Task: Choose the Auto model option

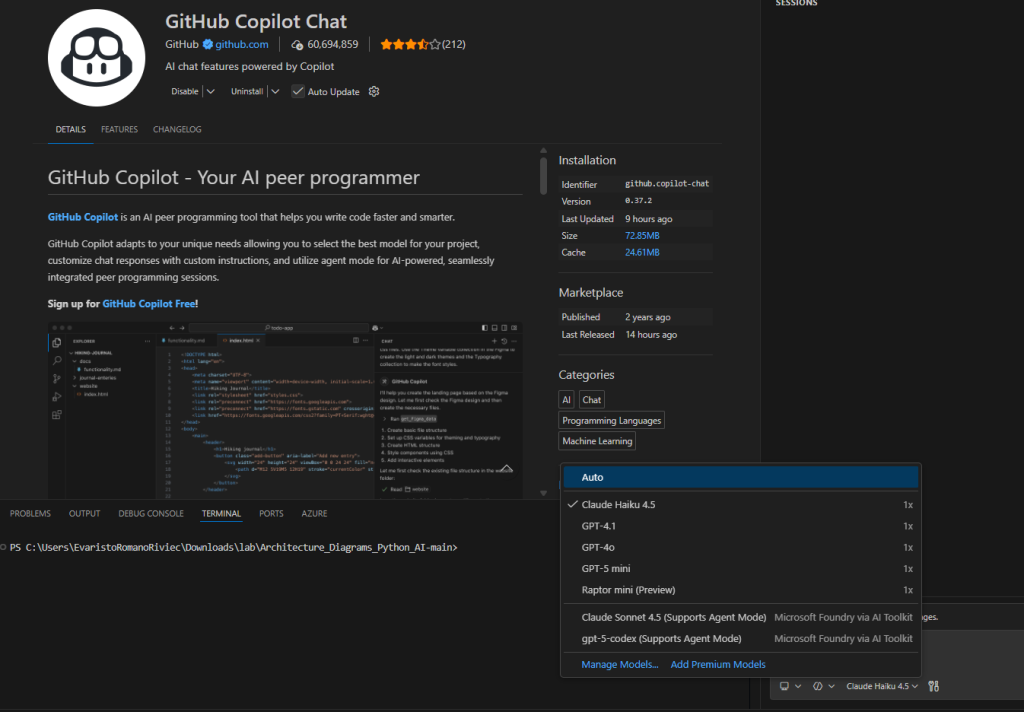Action: (592, 477)
